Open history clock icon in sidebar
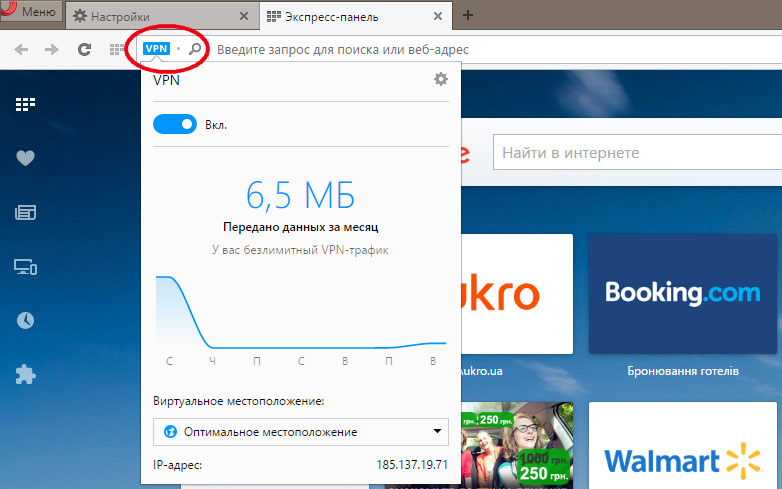This screenshot has height=489, width=782. 25,320
